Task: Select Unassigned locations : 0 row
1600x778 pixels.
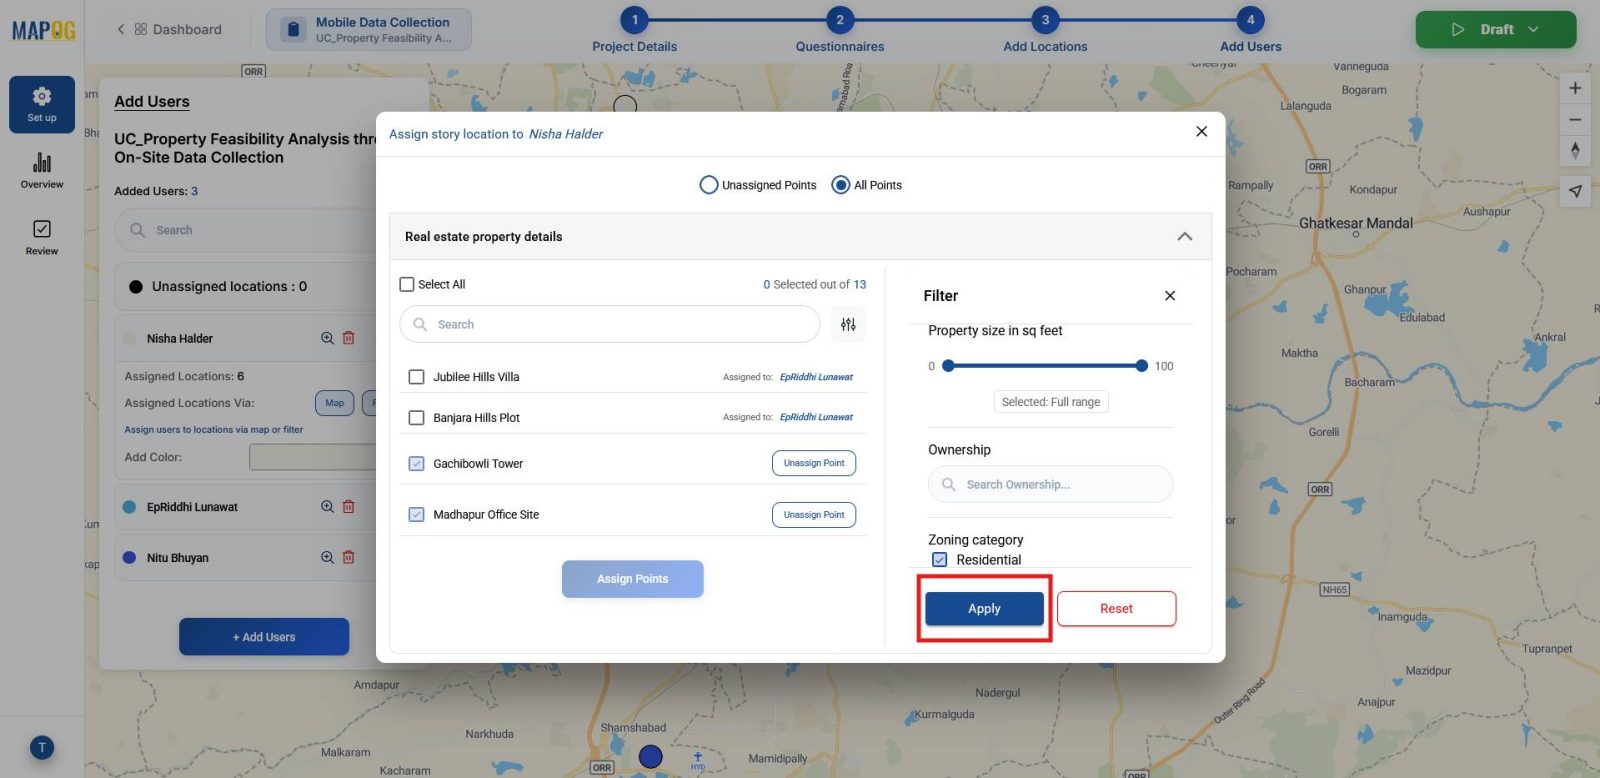Action: 246,286
